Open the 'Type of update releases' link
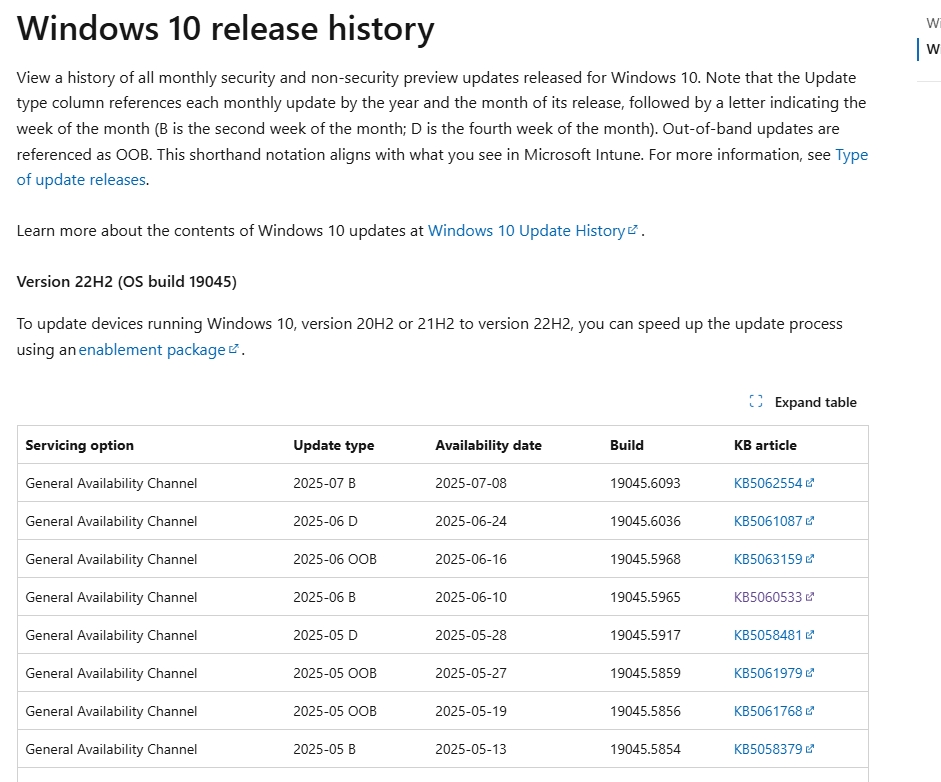The width and height of the screenshot is (941, 782). click(82, 179)
